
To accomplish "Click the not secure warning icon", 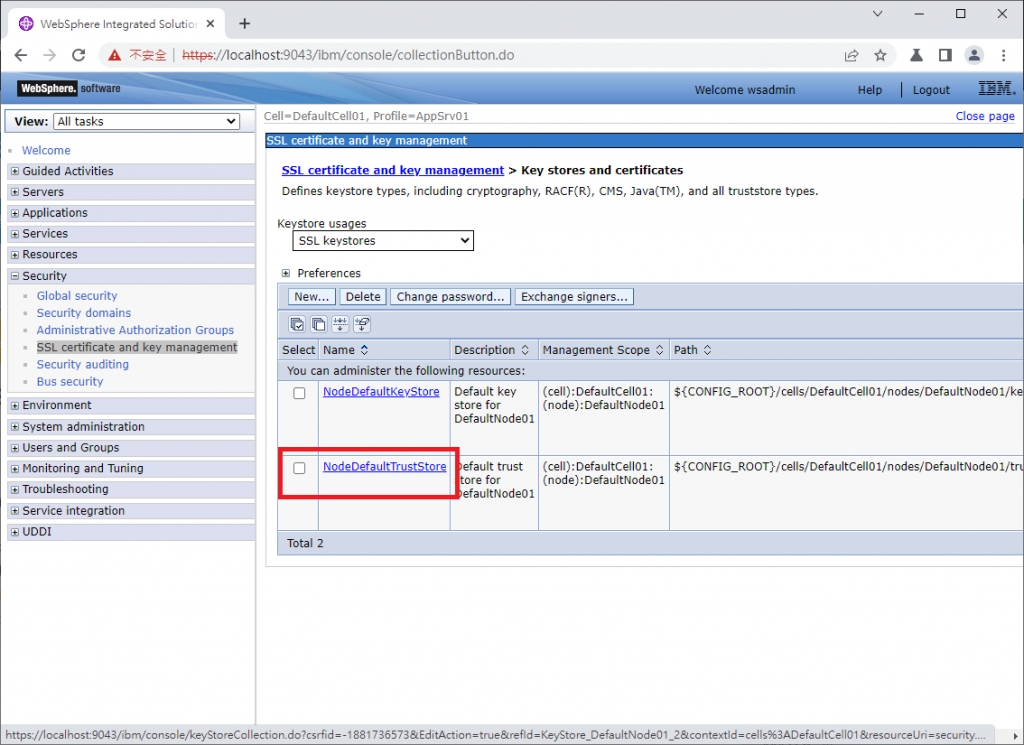I will 115,55.
